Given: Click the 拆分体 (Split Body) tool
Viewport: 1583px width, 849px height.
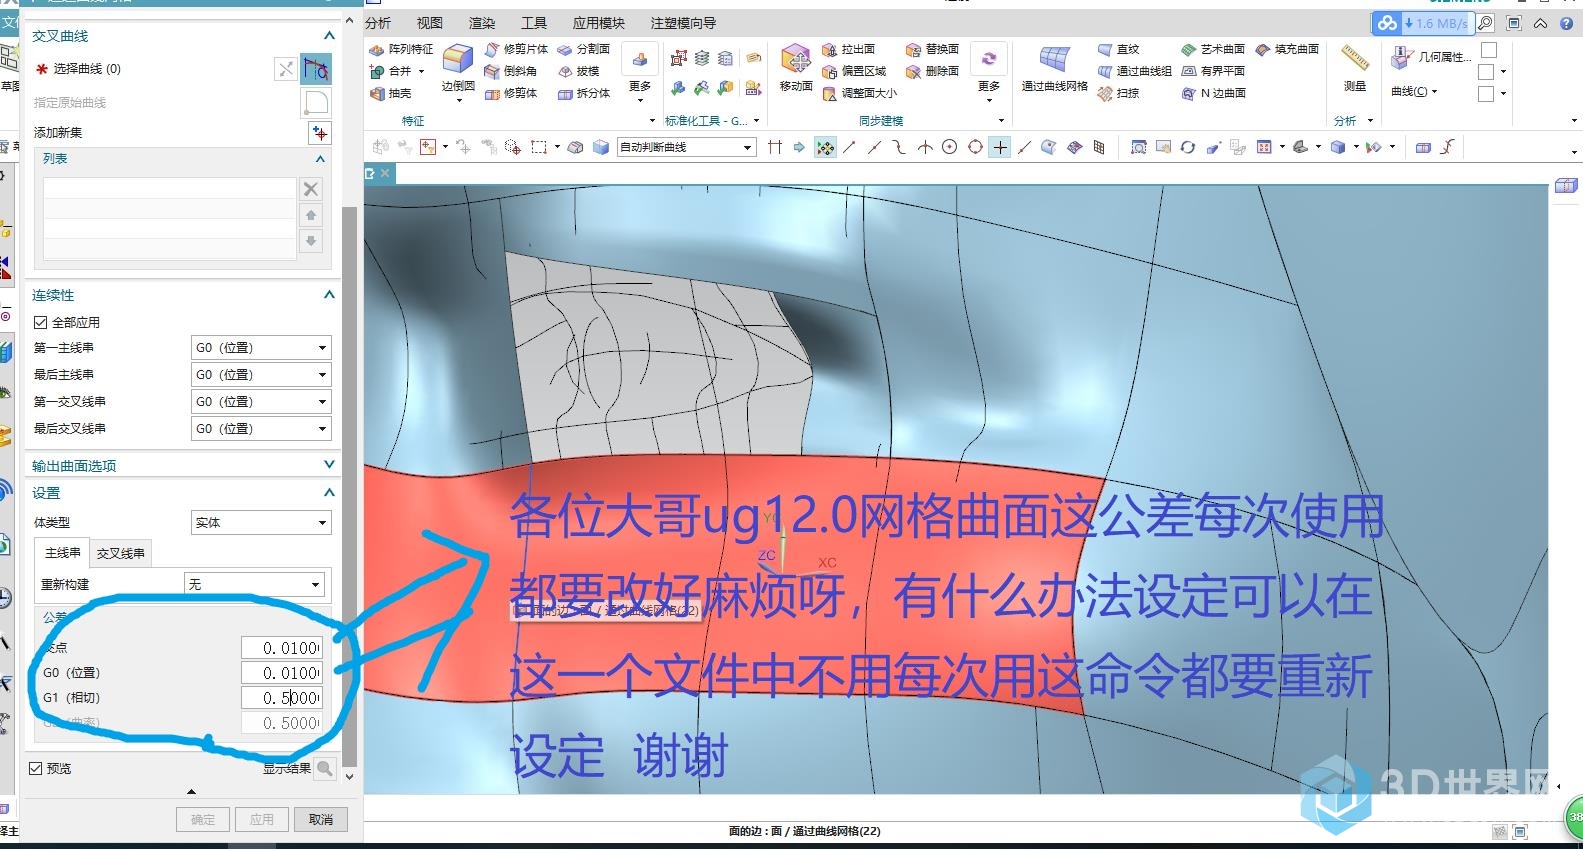Looking at the screenshot, I should coord(584,93).
